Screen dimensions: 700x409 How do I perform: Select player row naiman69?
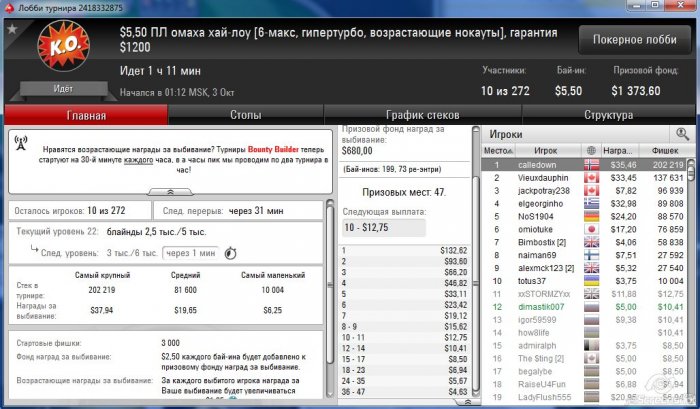[584, 255]
